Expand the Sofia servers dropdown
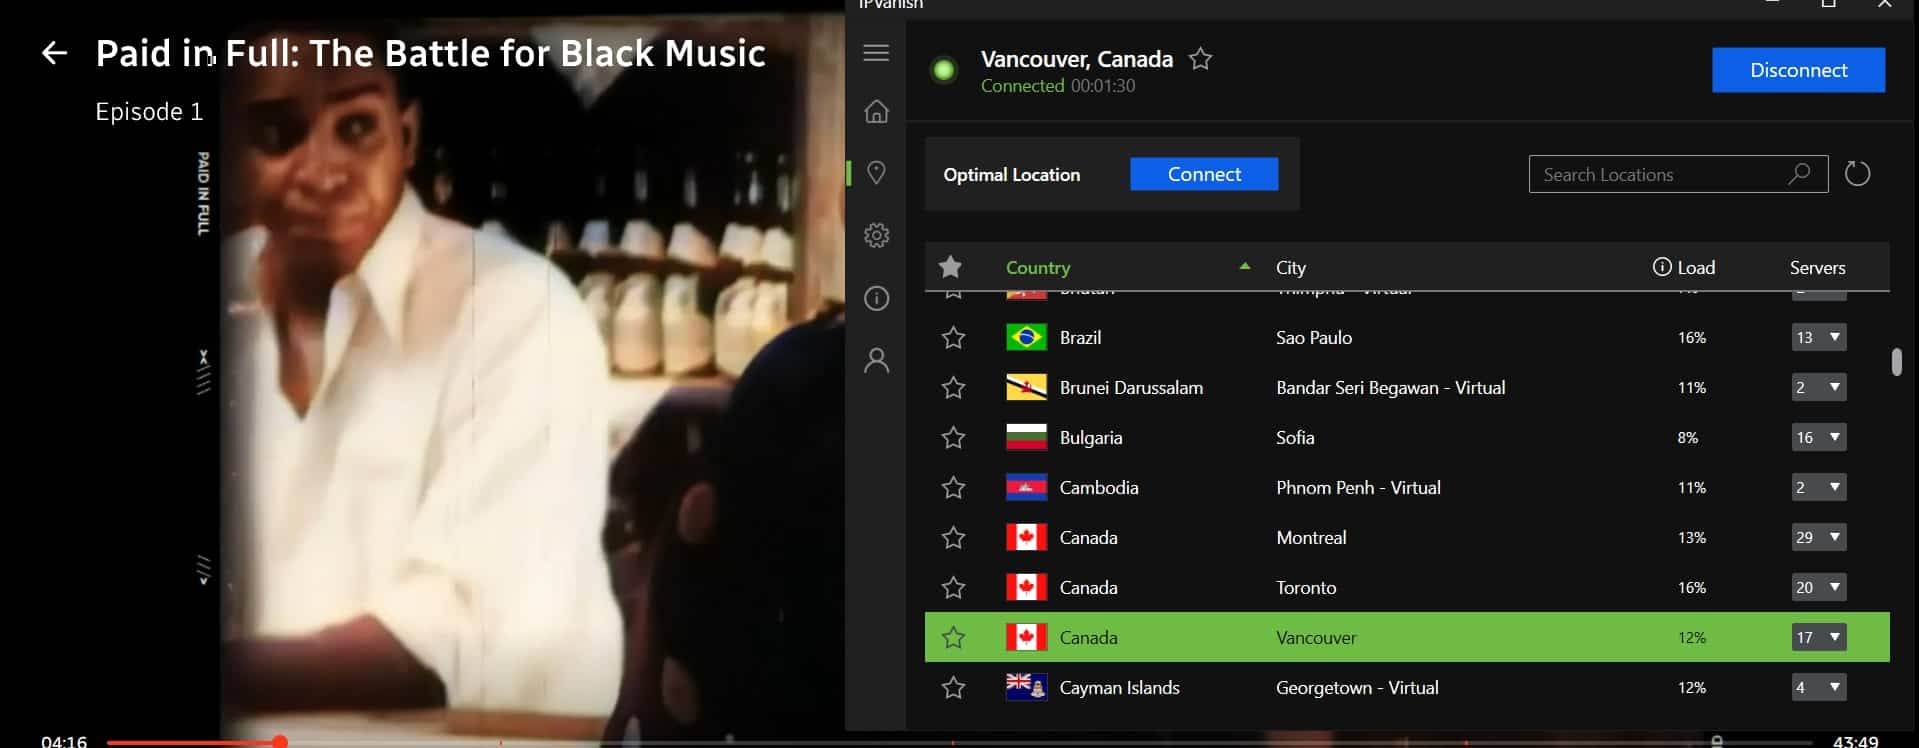The width and height of the screenshot is (1919, 748). 1818,437
